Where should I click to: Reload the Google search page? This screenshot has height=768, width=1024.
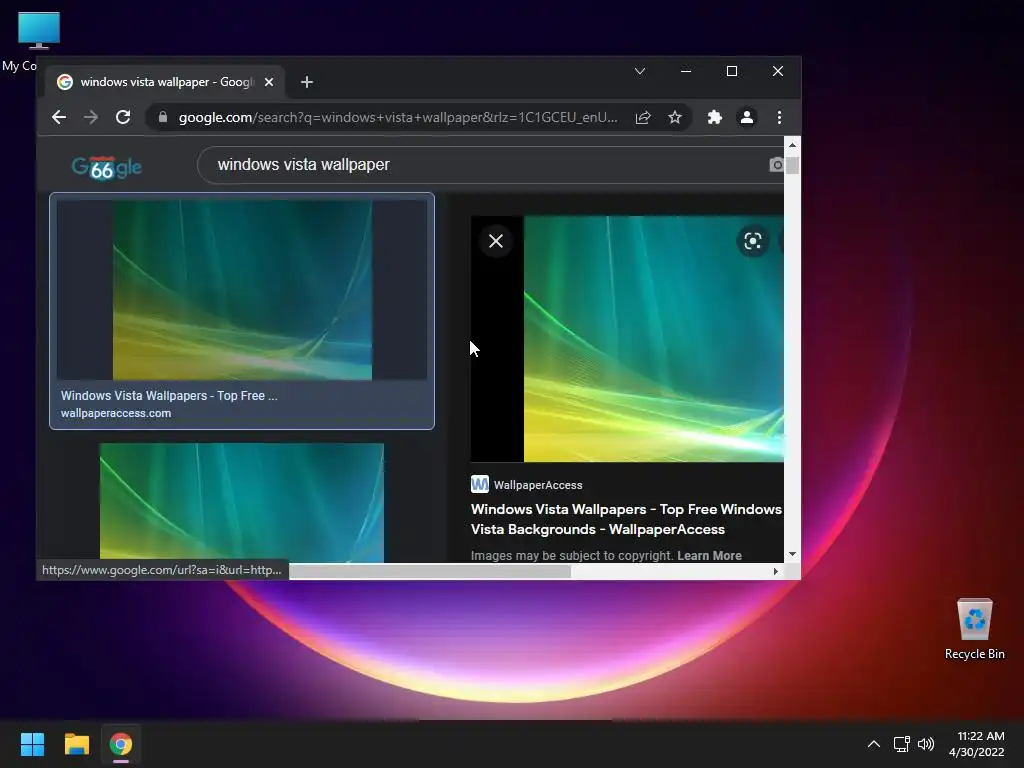pos(123,118)
